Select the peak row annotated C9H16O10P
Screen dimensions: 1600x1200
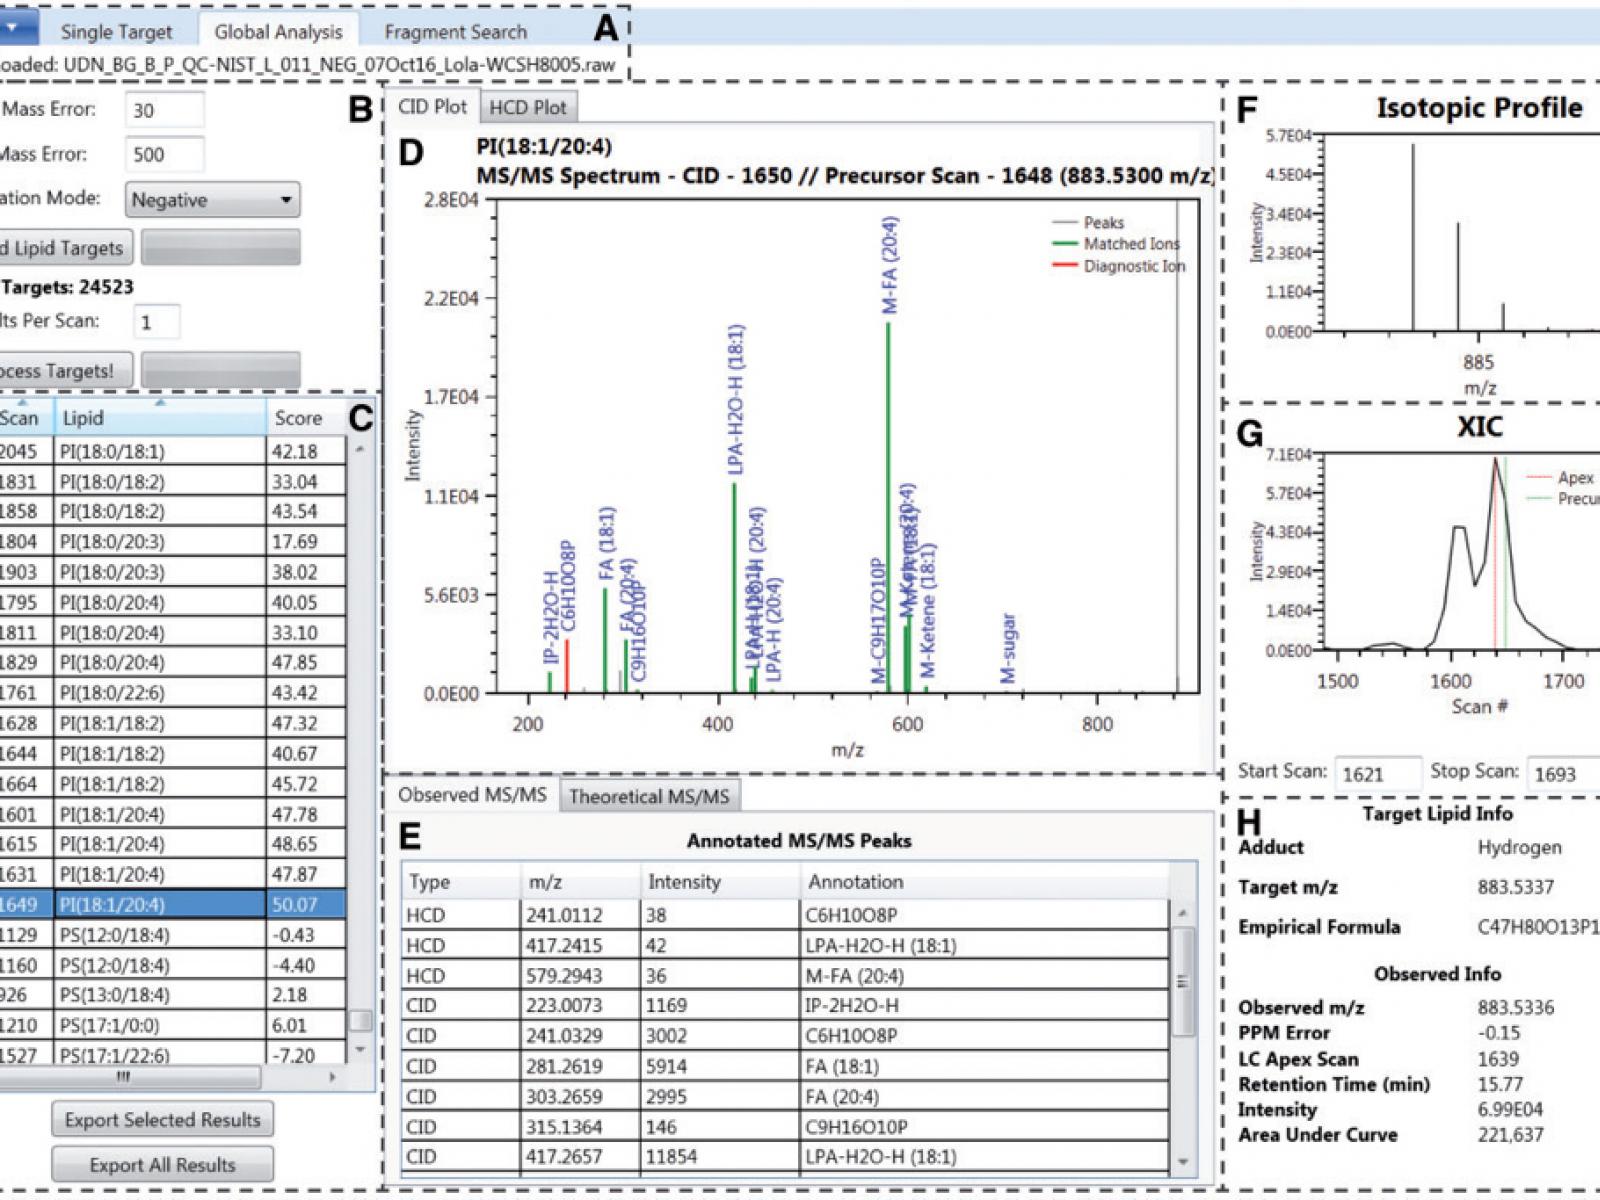click(x=785, y=1127)
